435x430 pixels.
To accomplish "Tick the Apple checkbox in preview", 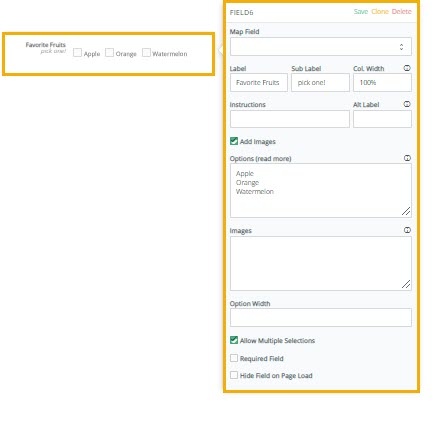I will coord(77,53).
